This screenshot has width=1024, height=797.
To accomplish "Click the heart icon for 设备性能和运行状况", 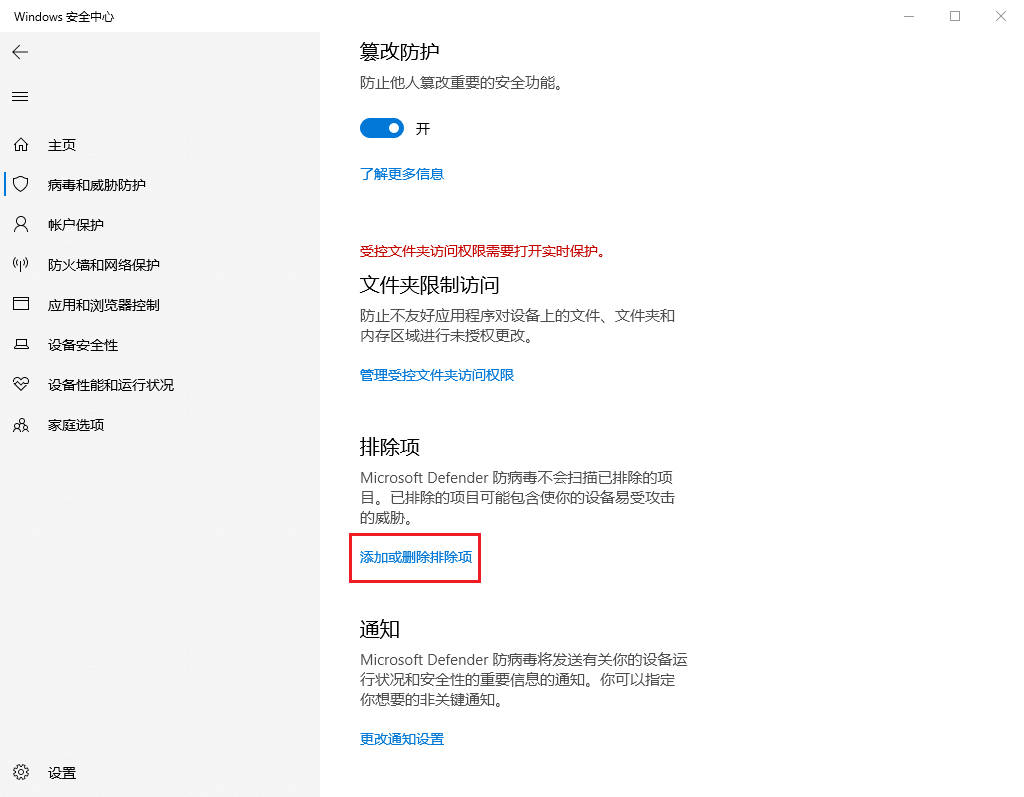I will click(20, 384).
